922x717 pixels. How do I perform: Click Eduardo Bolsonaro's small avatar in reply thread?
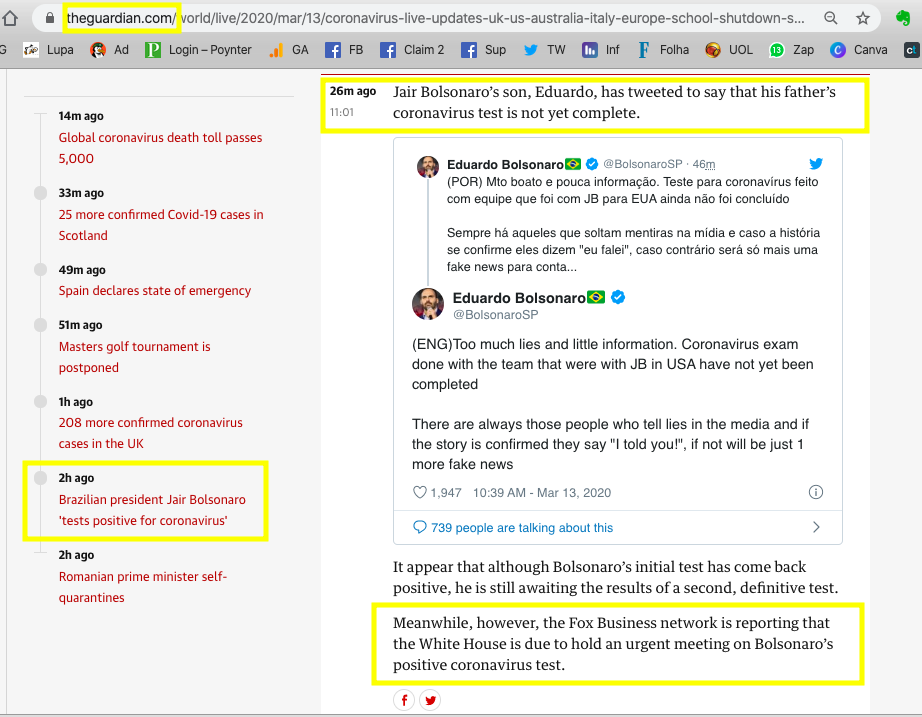pos(427,166)
